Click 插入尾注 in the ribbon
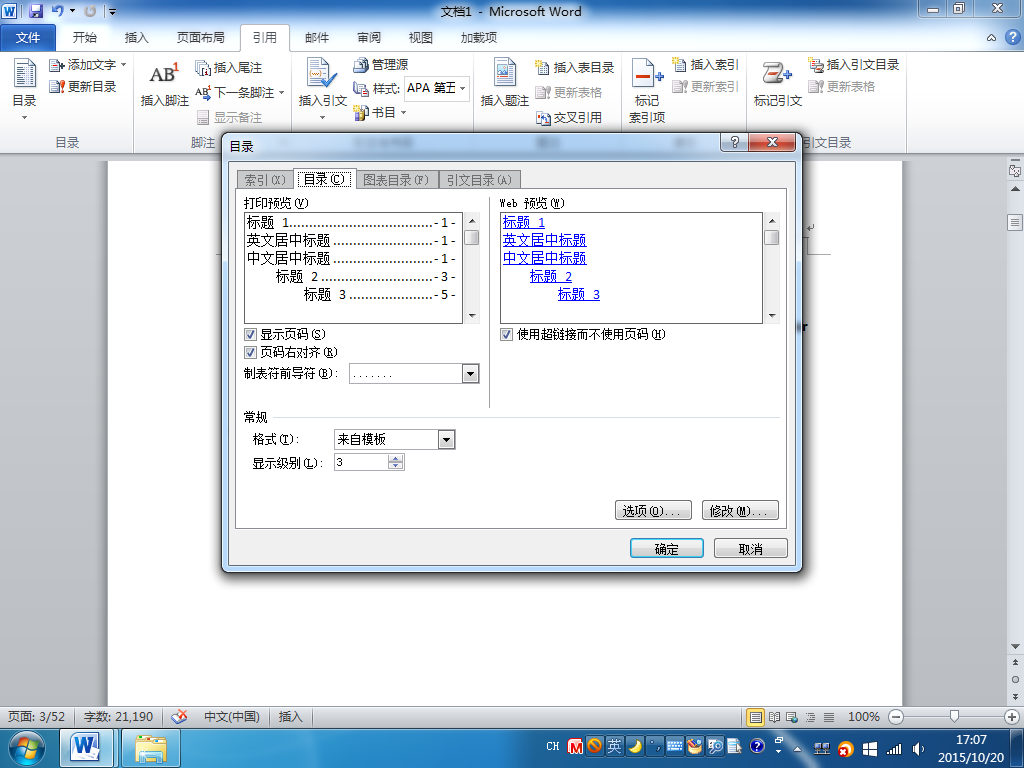 click(229, 68)
